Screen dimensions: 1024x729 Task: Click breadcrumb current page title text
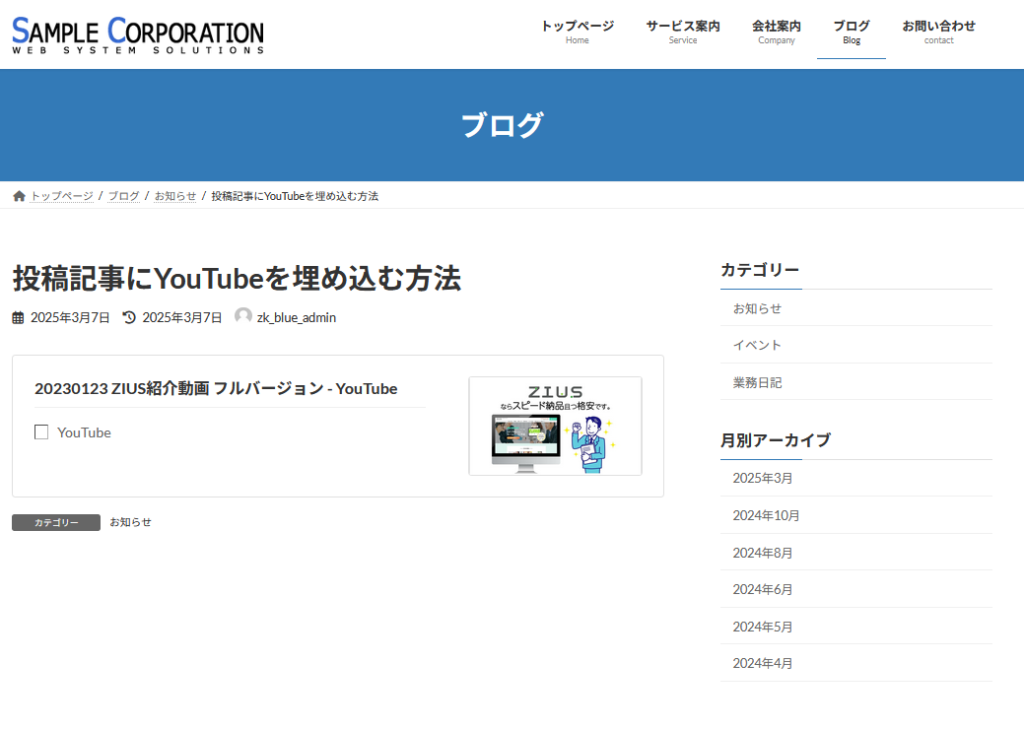pyautogui.click(x=295, y=196)
